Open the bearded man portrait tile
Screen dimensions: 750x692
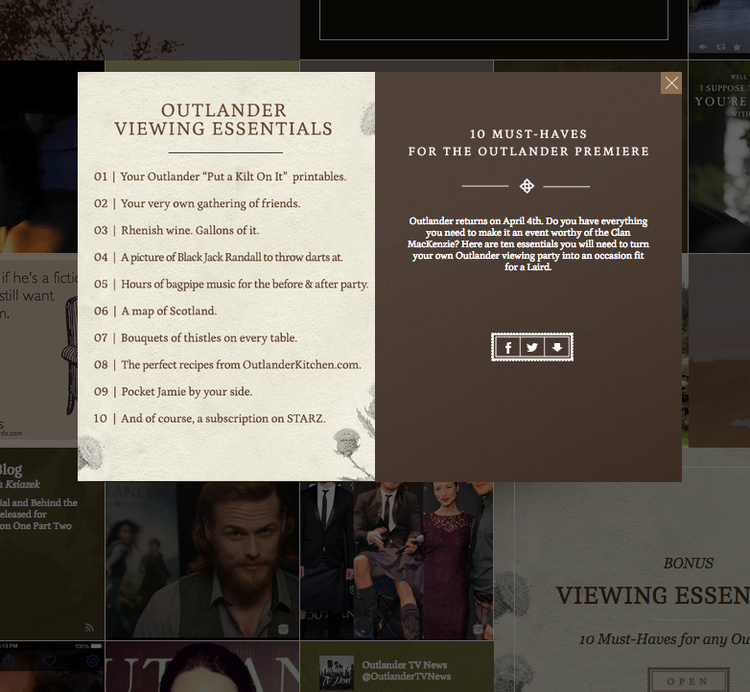[x=202, y=560]
